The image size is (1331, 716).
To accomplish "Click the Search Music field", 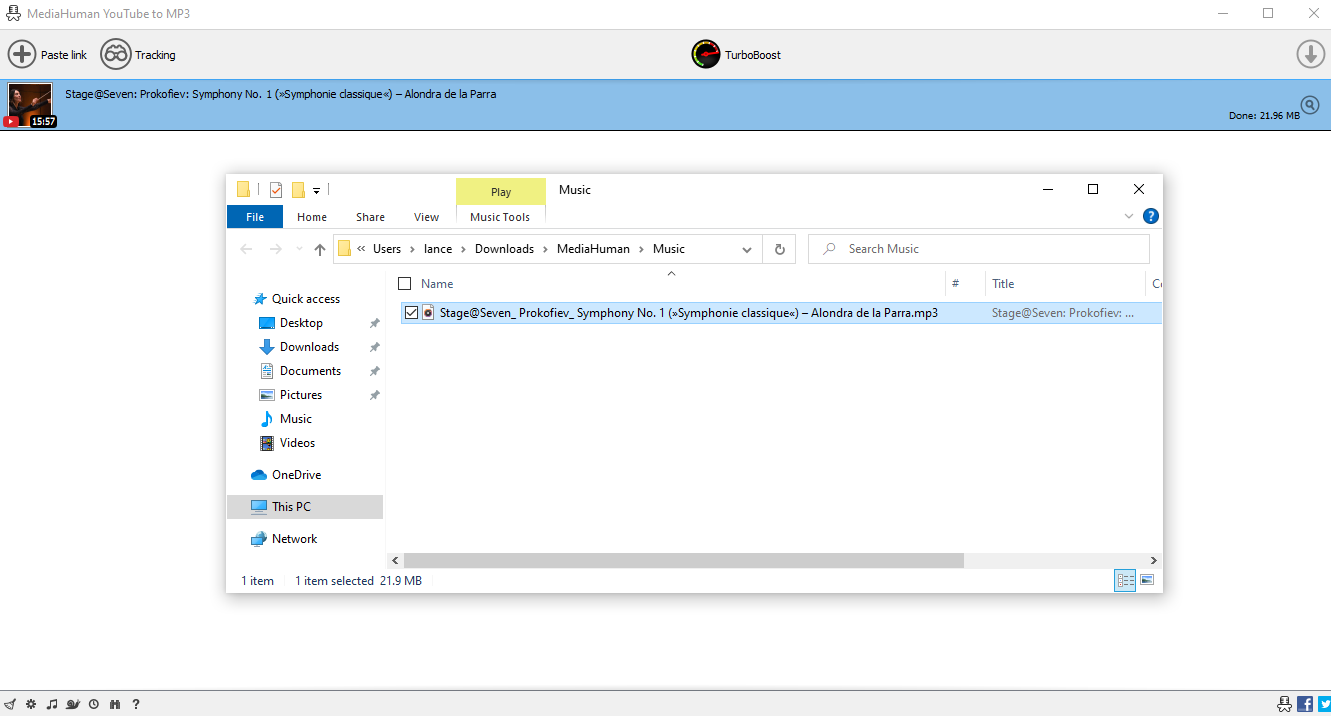I will [x=979, y=249].
